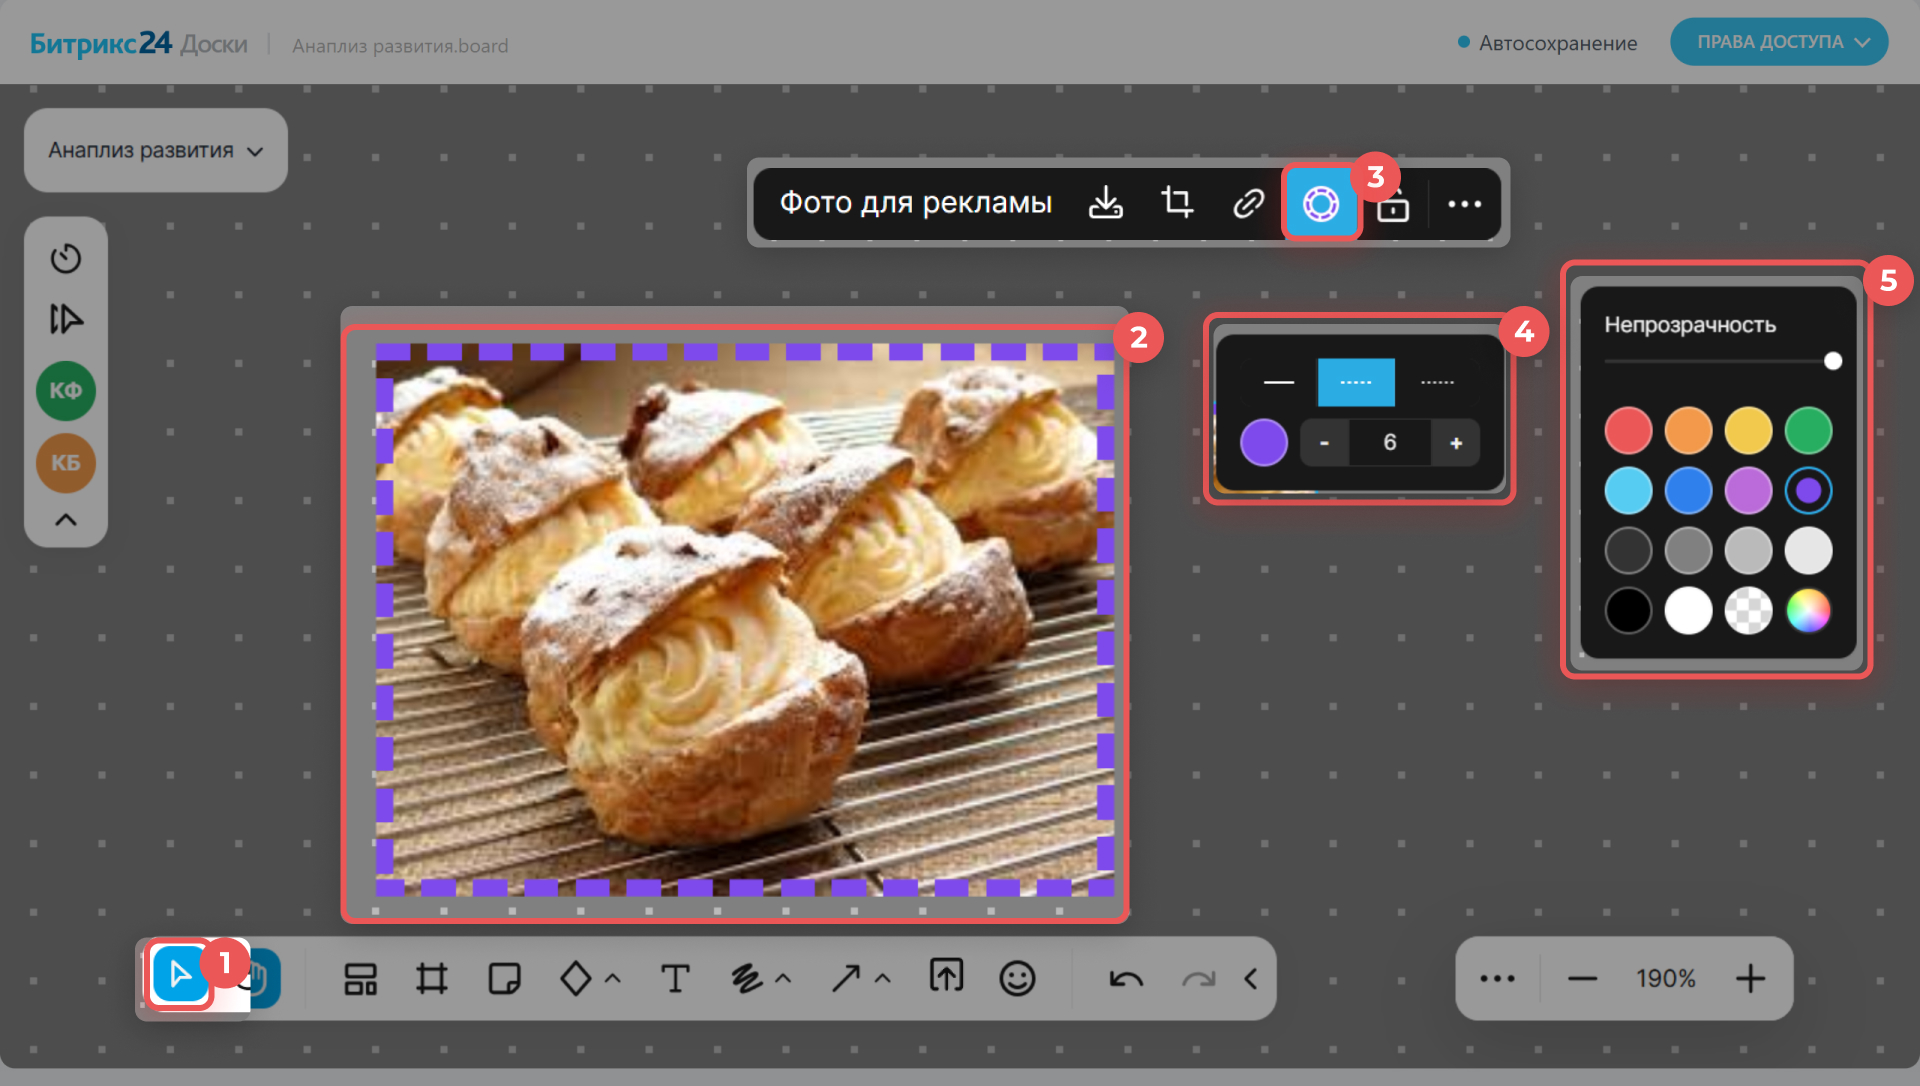Select the dotted line border style
This screenshot has width=1920, height=1086.
[1437, 382]
